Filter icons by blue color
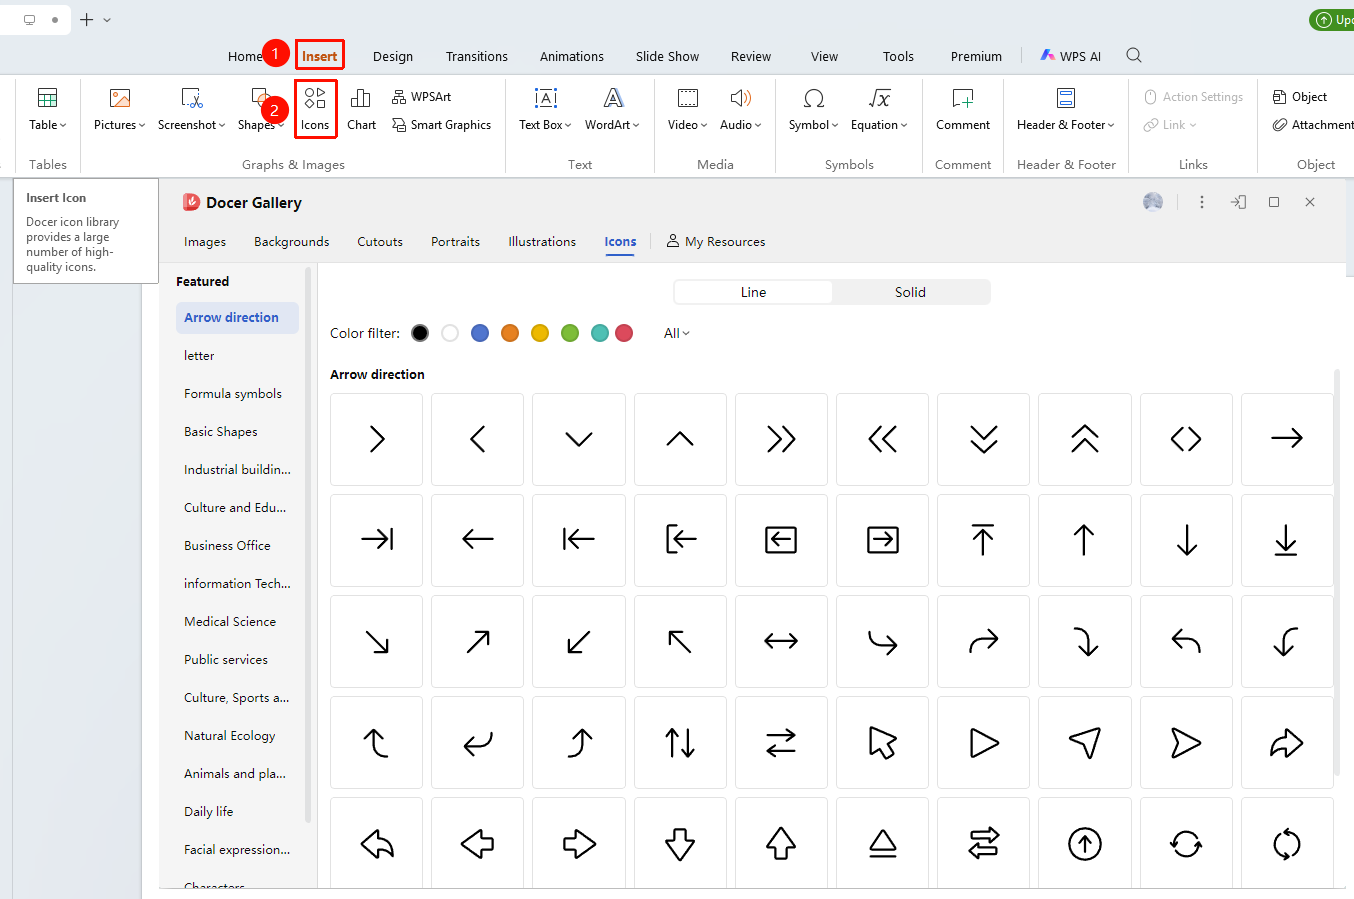 tap(480, 333)
